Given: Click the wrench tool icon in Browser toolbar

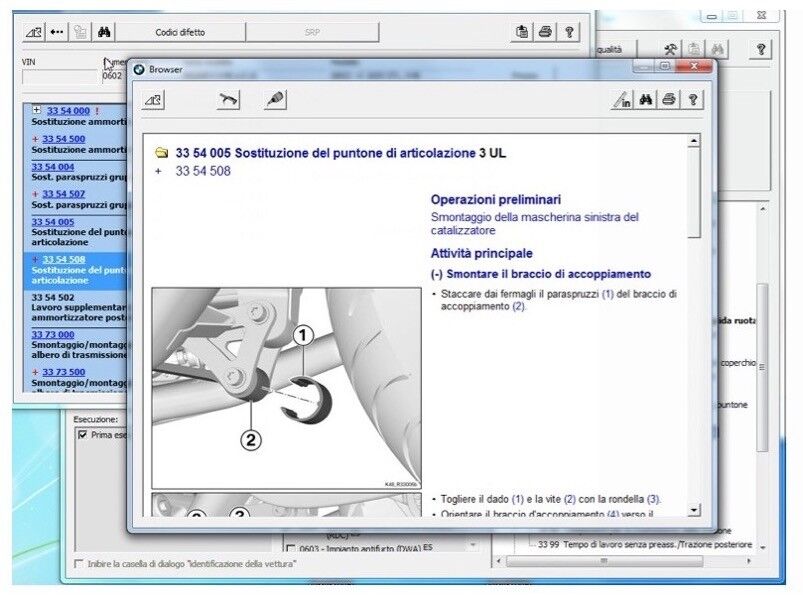Looking at the screenshot, I should (229, 100).
